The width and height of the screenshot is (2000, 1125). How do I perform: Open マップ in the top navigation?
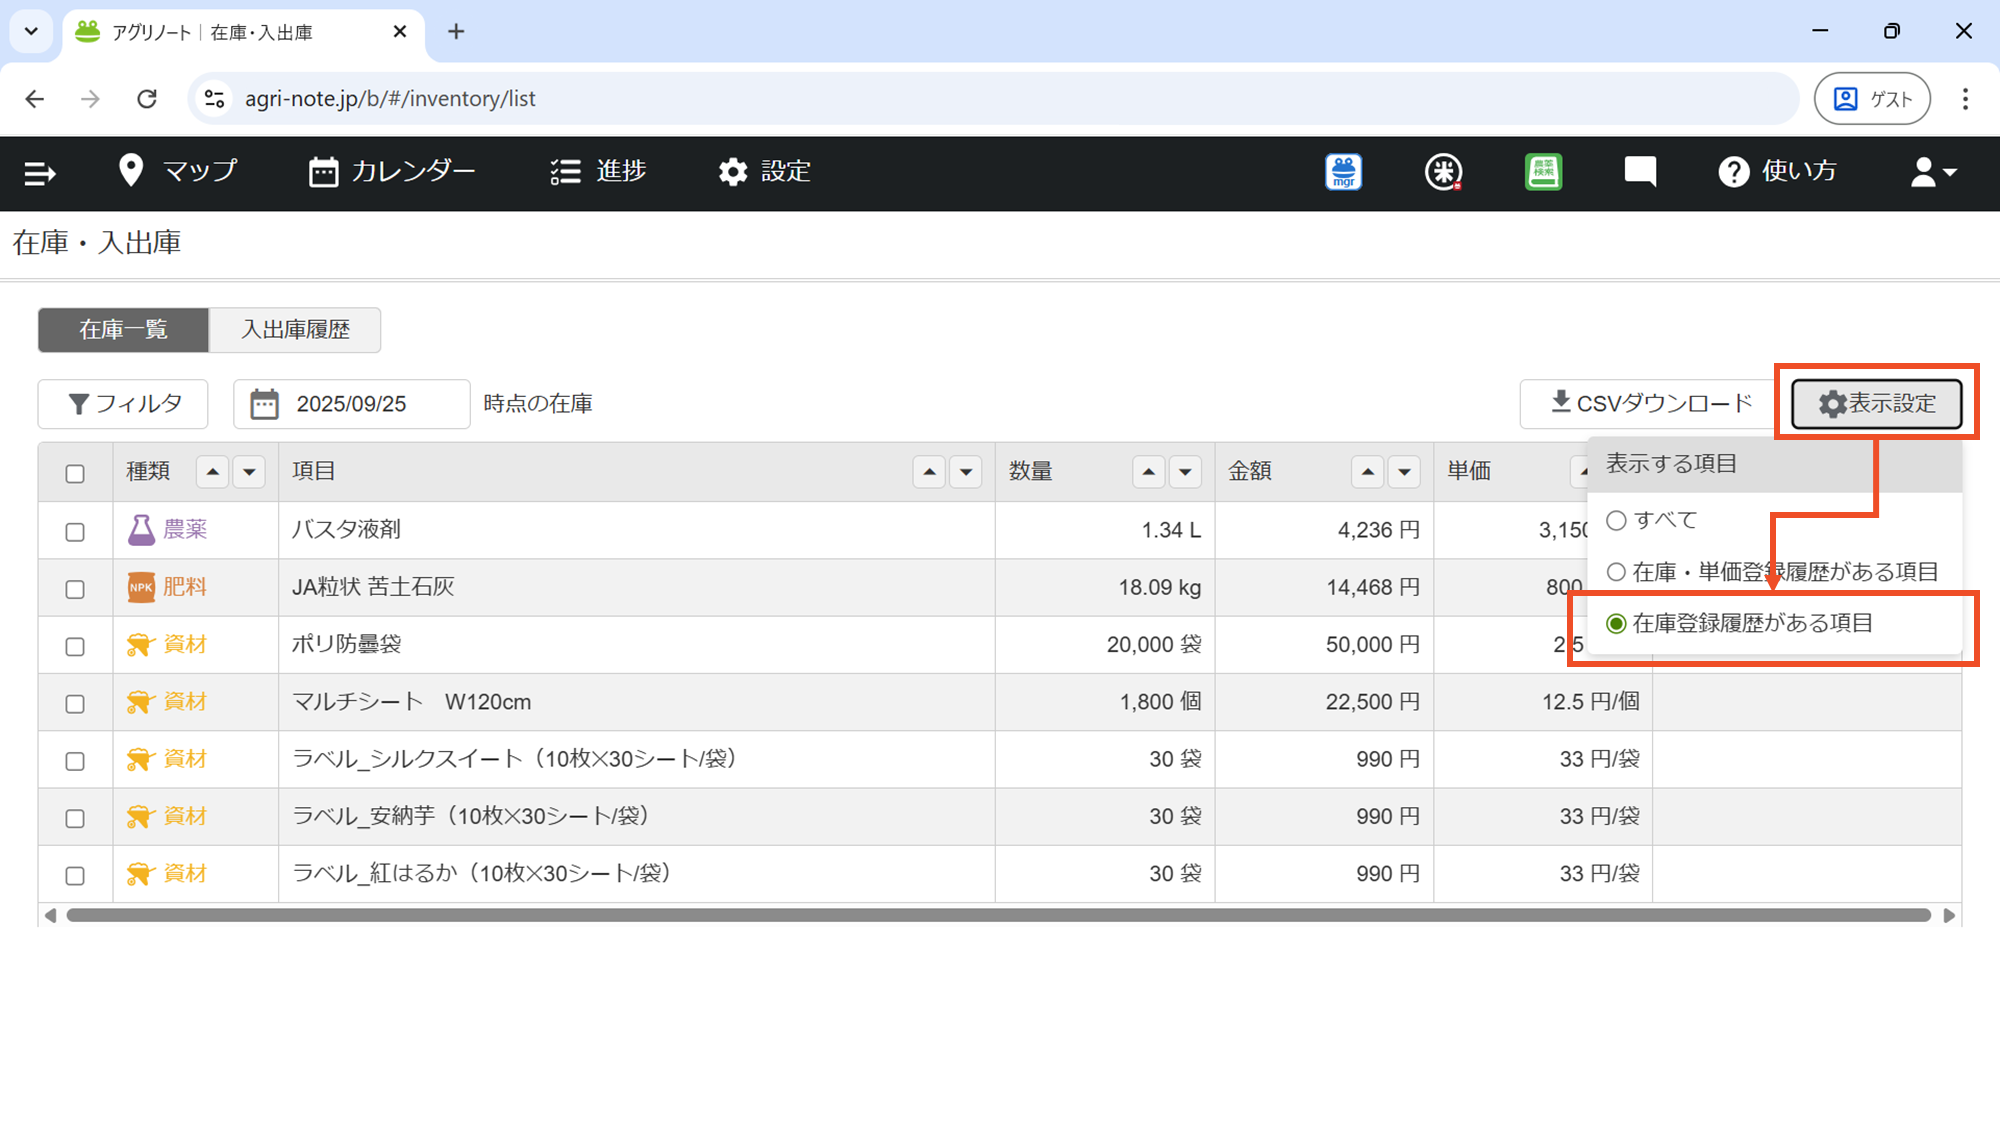tap(178, 171)
